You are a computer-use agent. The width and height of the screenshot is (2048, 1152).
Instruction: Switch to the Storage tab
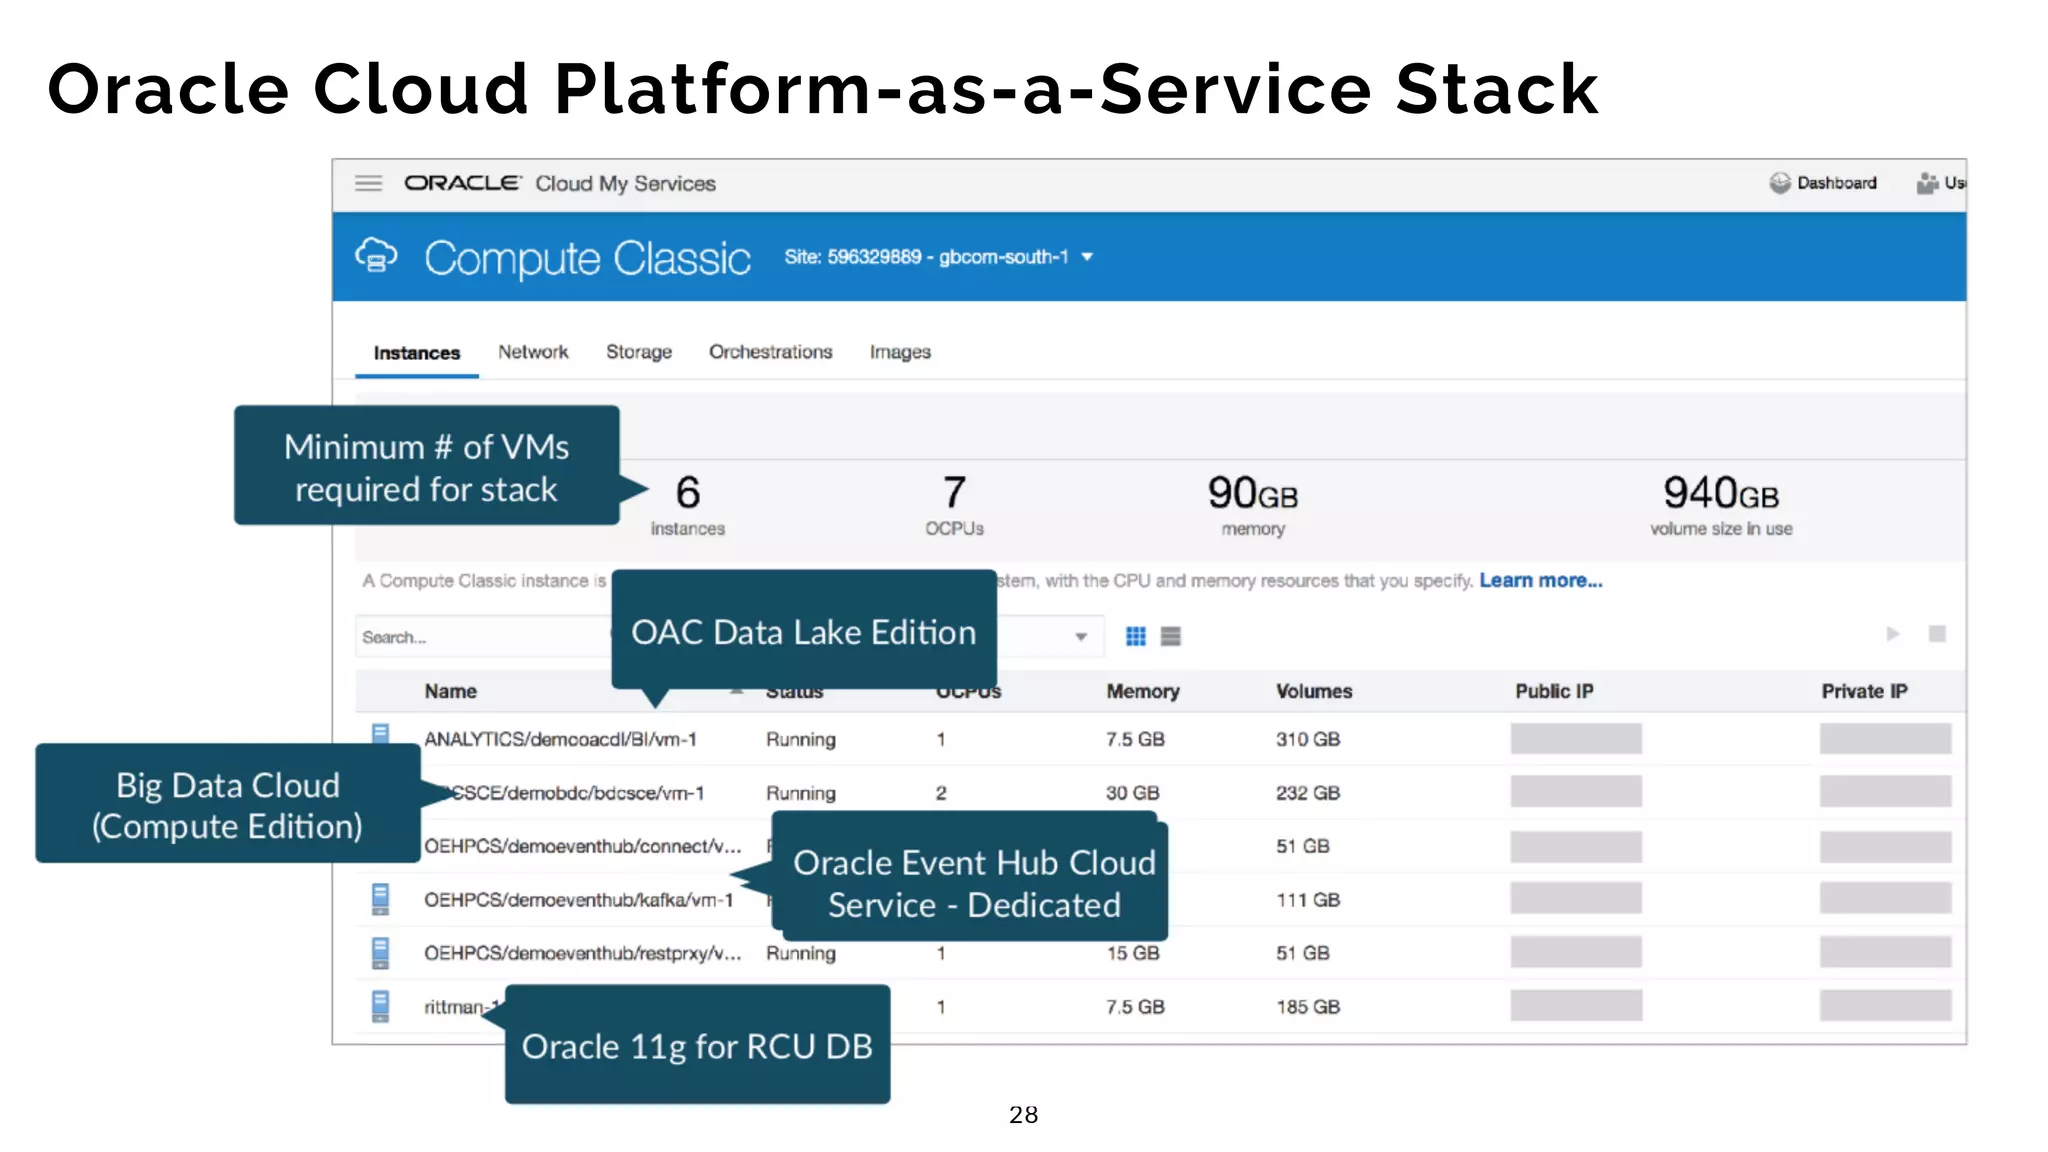[x=639, y=352]
